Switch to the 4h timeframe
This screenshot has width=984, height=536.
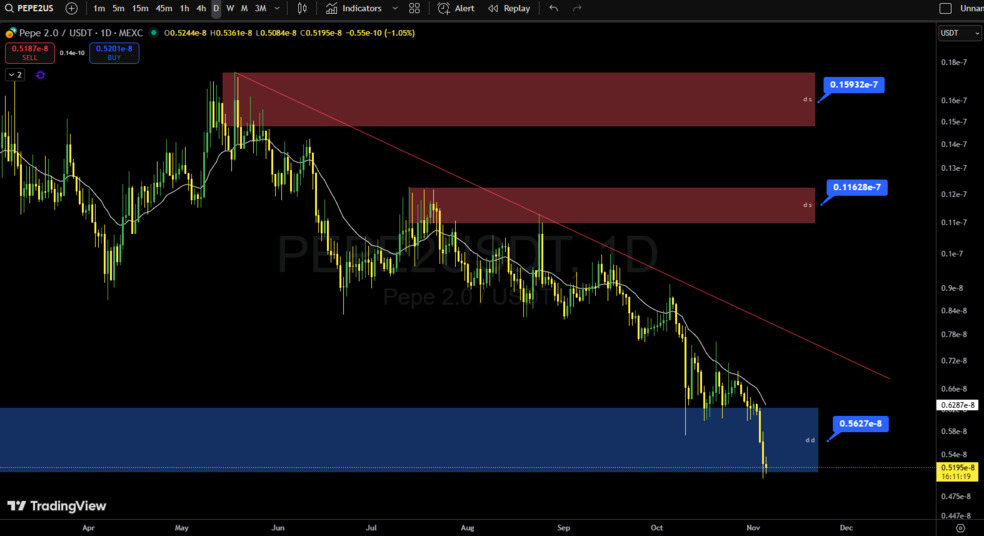201,8
